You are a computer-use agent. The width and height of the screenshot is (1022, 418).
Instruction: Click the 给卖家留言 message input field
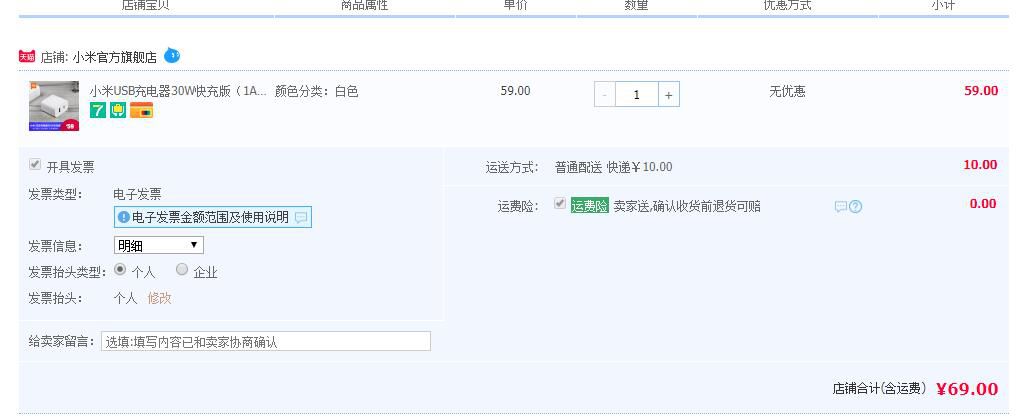[266, 341]
